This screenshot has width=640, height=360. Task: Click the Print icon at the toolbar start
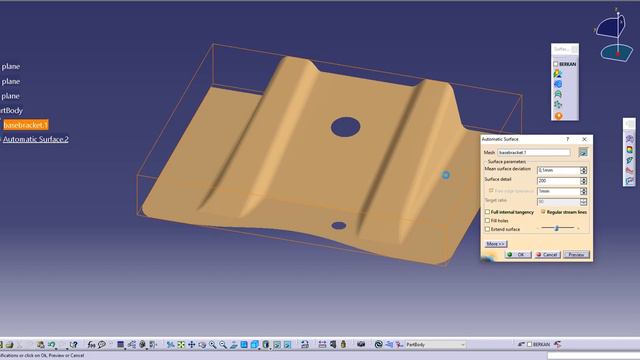click(x=9, y=345)
